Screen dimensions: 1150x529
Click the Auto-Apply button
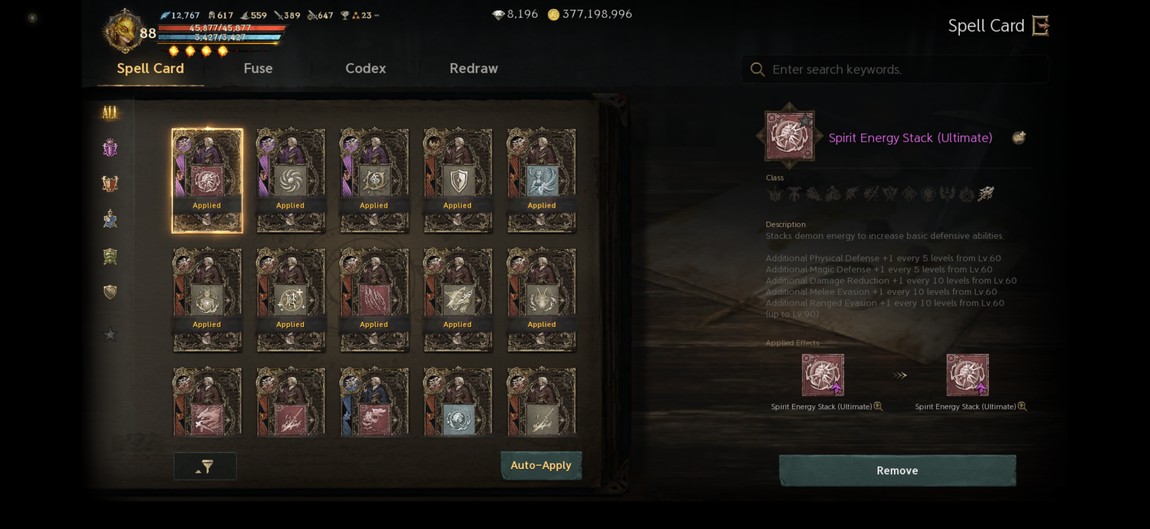541,465
